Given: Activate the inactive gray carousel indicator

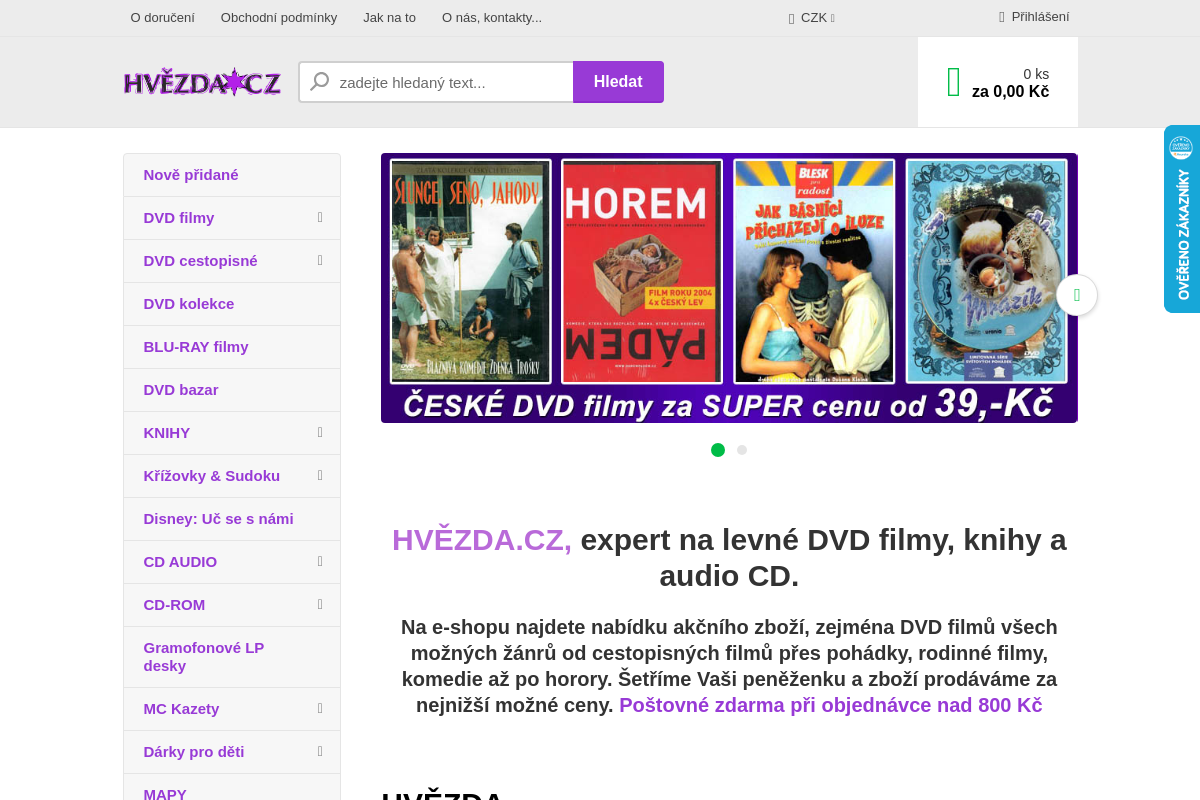Looking at the screenshot, I should [x=742, y=450].
